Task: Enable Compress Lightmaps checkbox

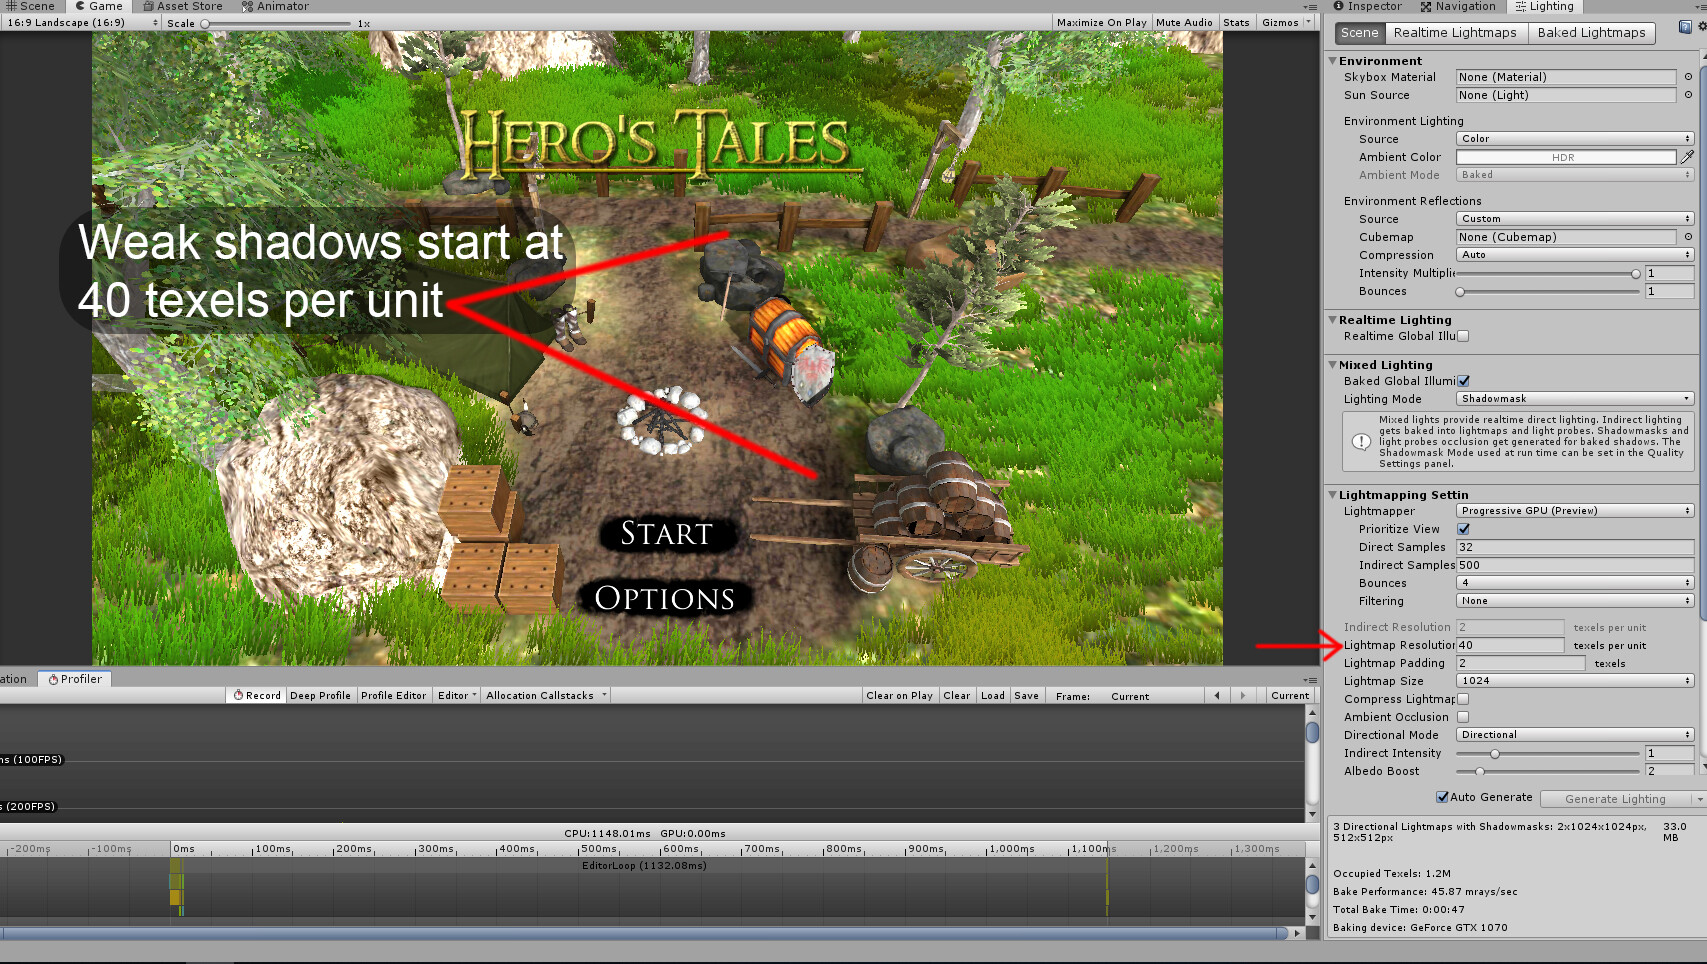Action: [x=1463, y=699]
